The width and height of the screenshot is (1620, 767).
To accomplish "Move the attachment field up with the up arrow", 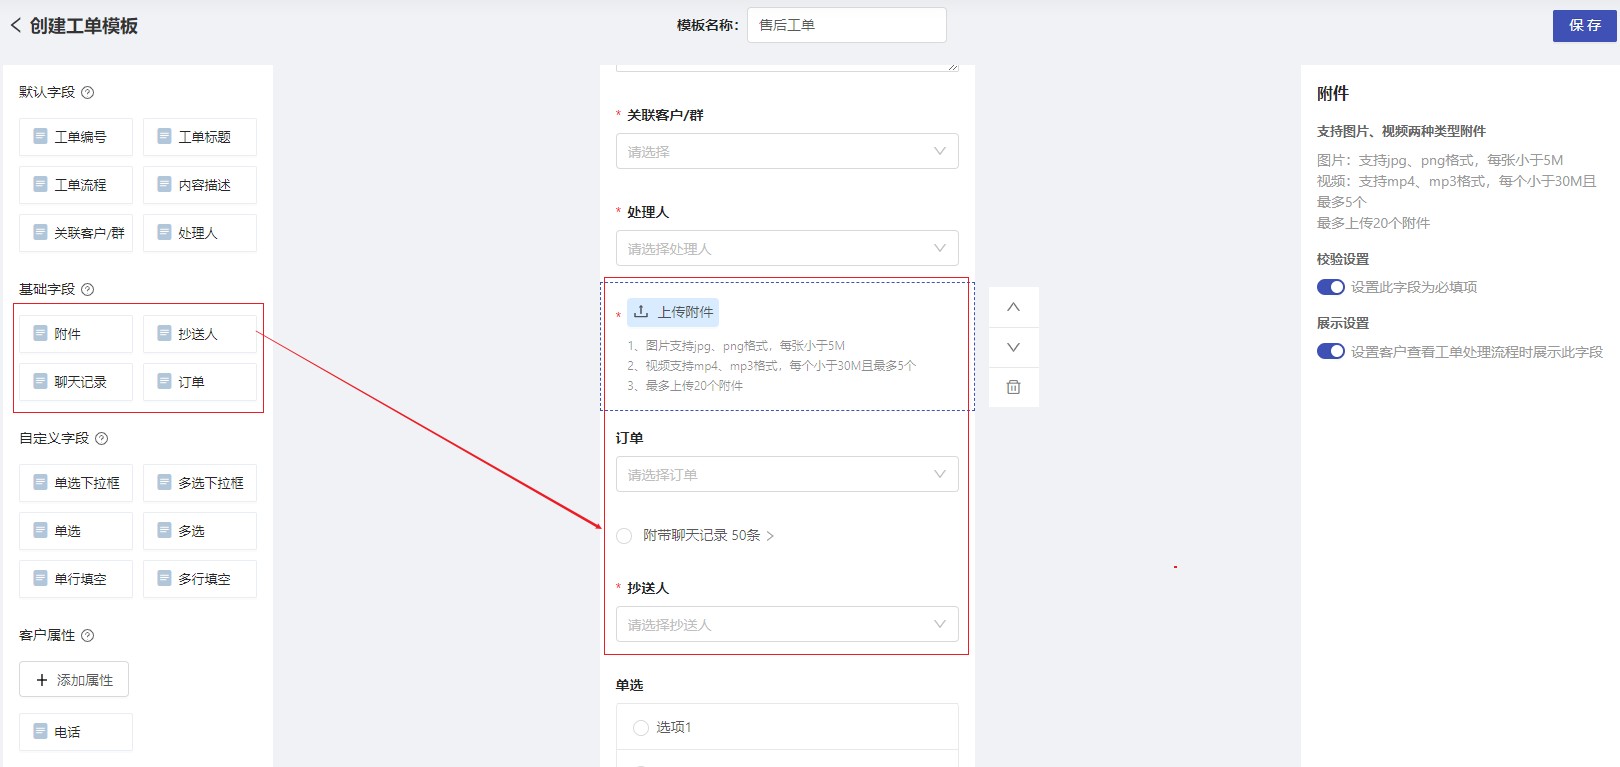I will [1013, 307].
